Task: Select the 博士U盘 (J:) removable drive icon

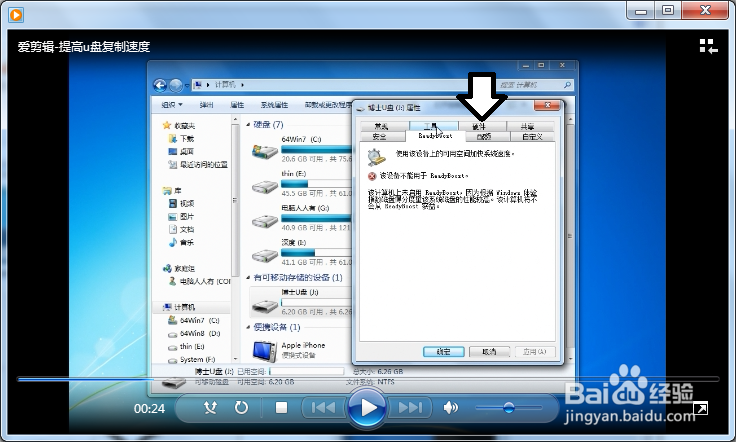Action: tap(265, 306)
